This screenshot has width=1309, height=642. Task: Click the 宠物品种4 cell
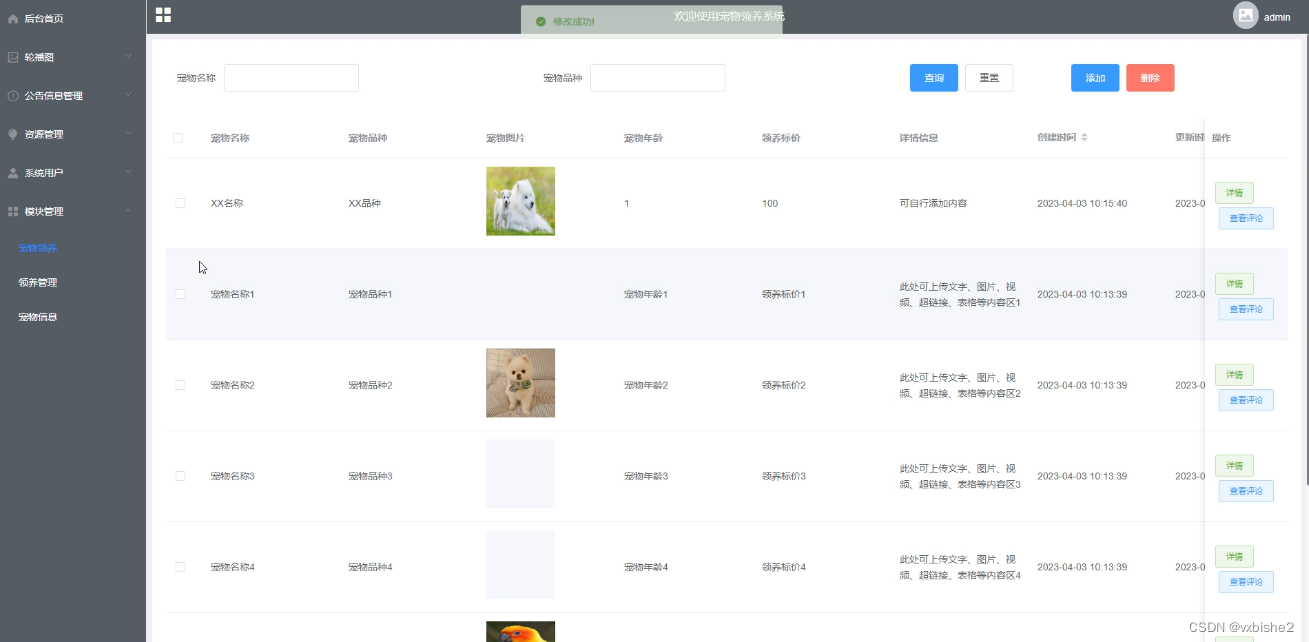pyautogui.click(x=370, y=567)
